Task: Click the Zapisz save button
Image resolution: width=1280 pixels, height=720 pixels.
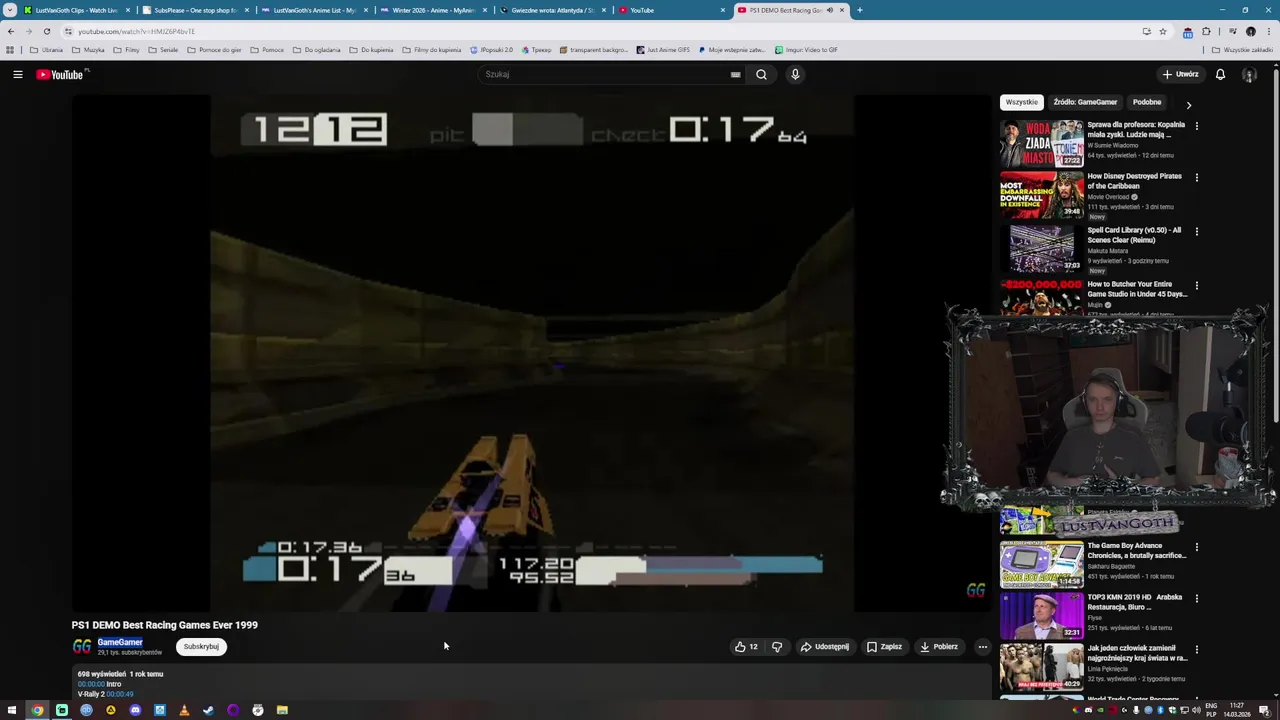Action: 884,646
